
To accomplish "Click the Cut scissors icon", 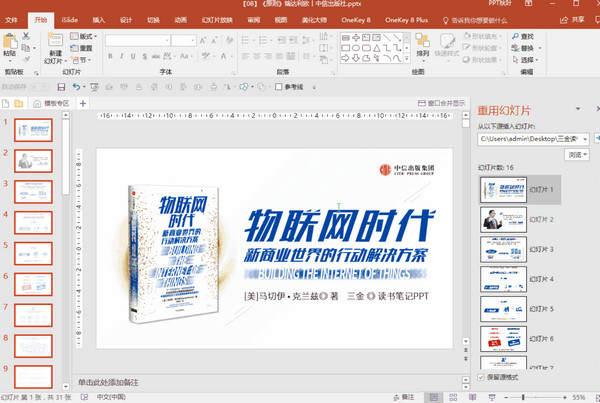I will pyautogui.click(x=26, y=36).
